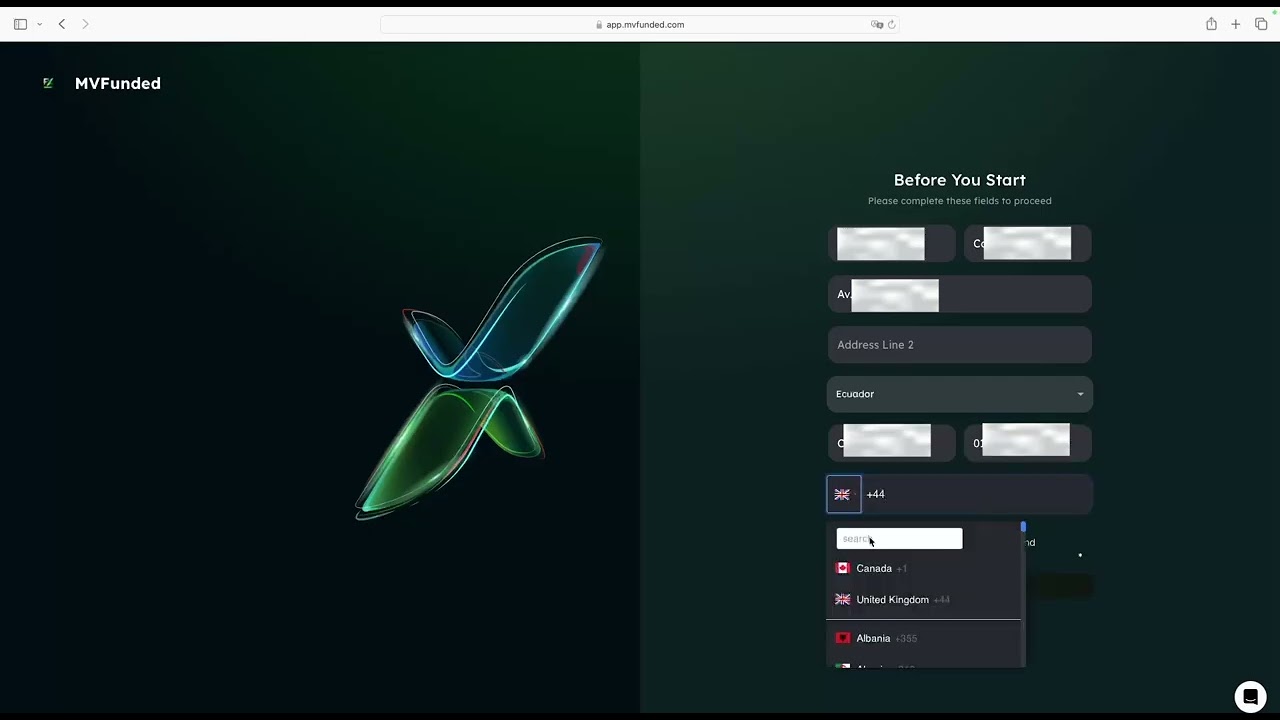Click the "Before You Start" heading

click(x=960, y=180)
